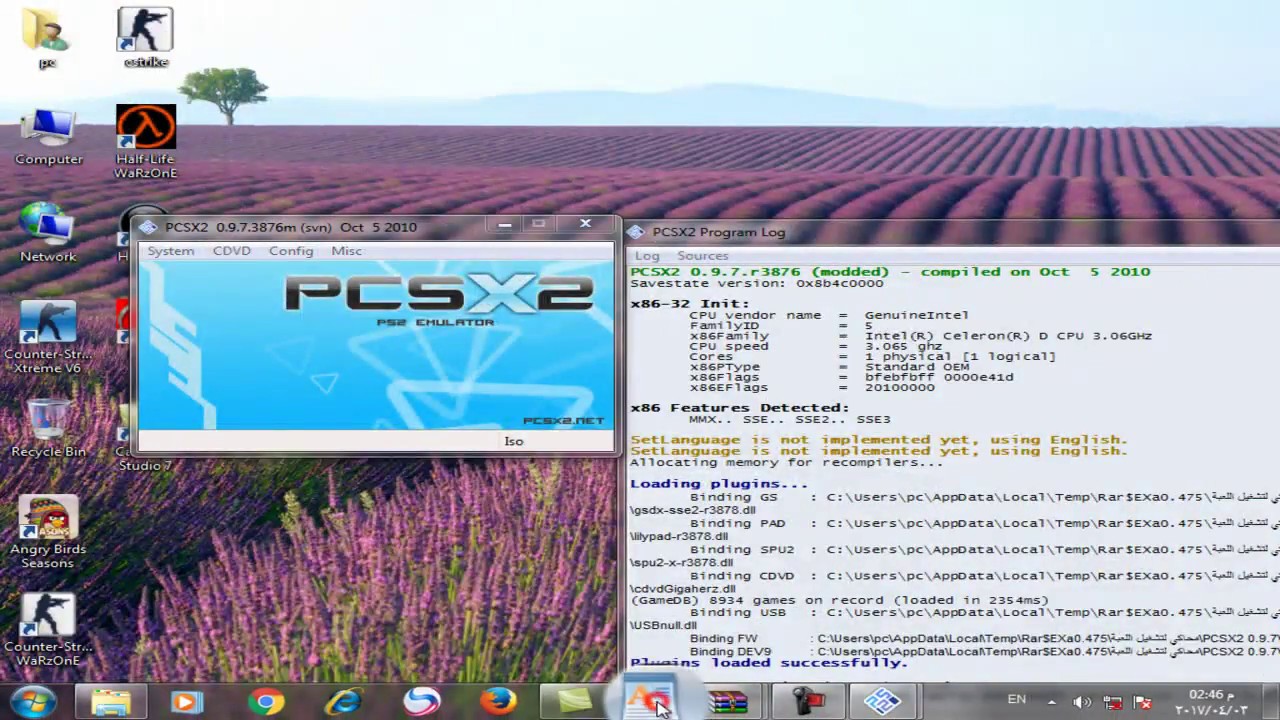Screen dimensions: 1280x720
Task: Open Internet Explorer from taskbar
Action: (x=343, y=702)
